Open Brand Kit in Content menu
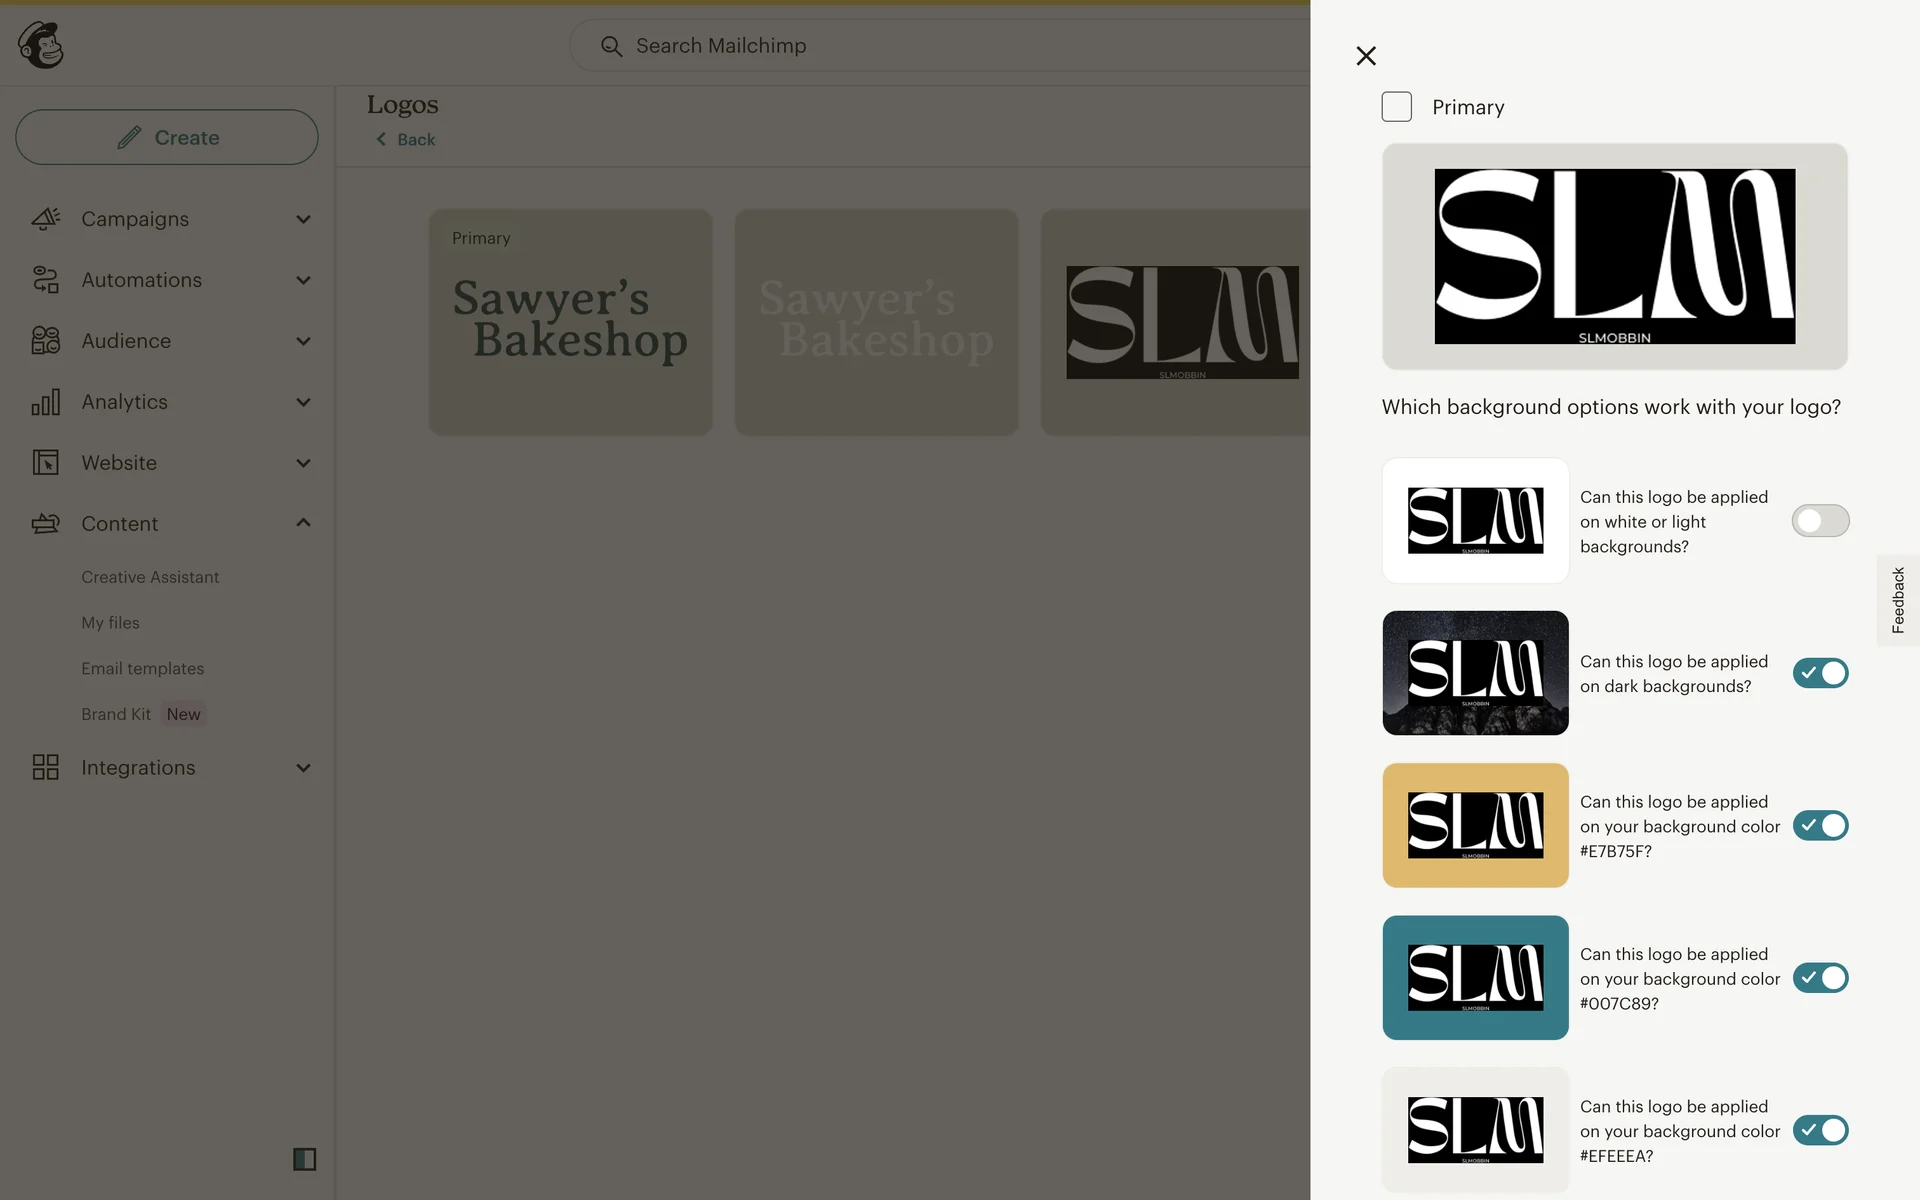 tap(116, 714)
